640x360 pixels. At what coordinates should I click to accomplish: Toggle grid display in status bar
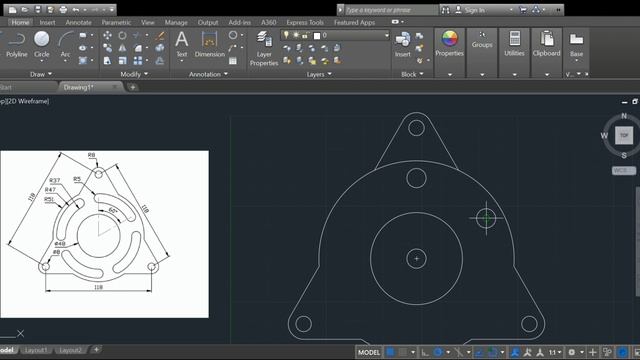[390, 352]
